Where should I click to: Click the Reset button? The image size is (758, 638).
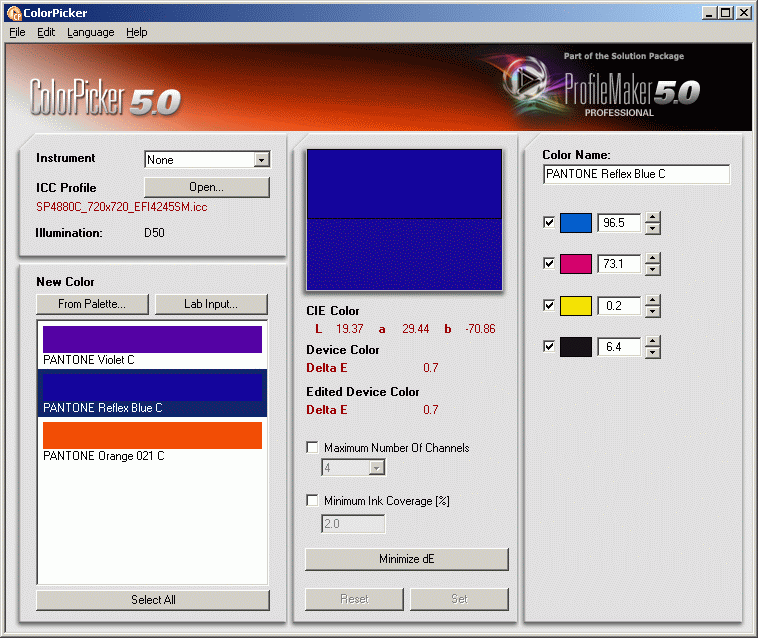[354, 599]
